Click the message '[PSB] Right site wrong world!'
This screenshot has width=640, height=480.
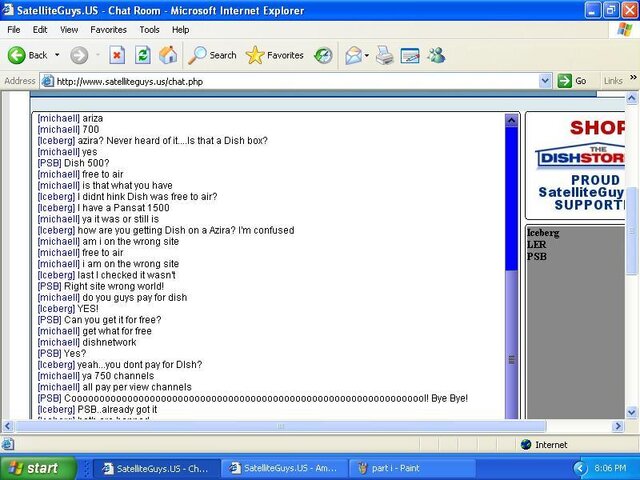[100, 286]
